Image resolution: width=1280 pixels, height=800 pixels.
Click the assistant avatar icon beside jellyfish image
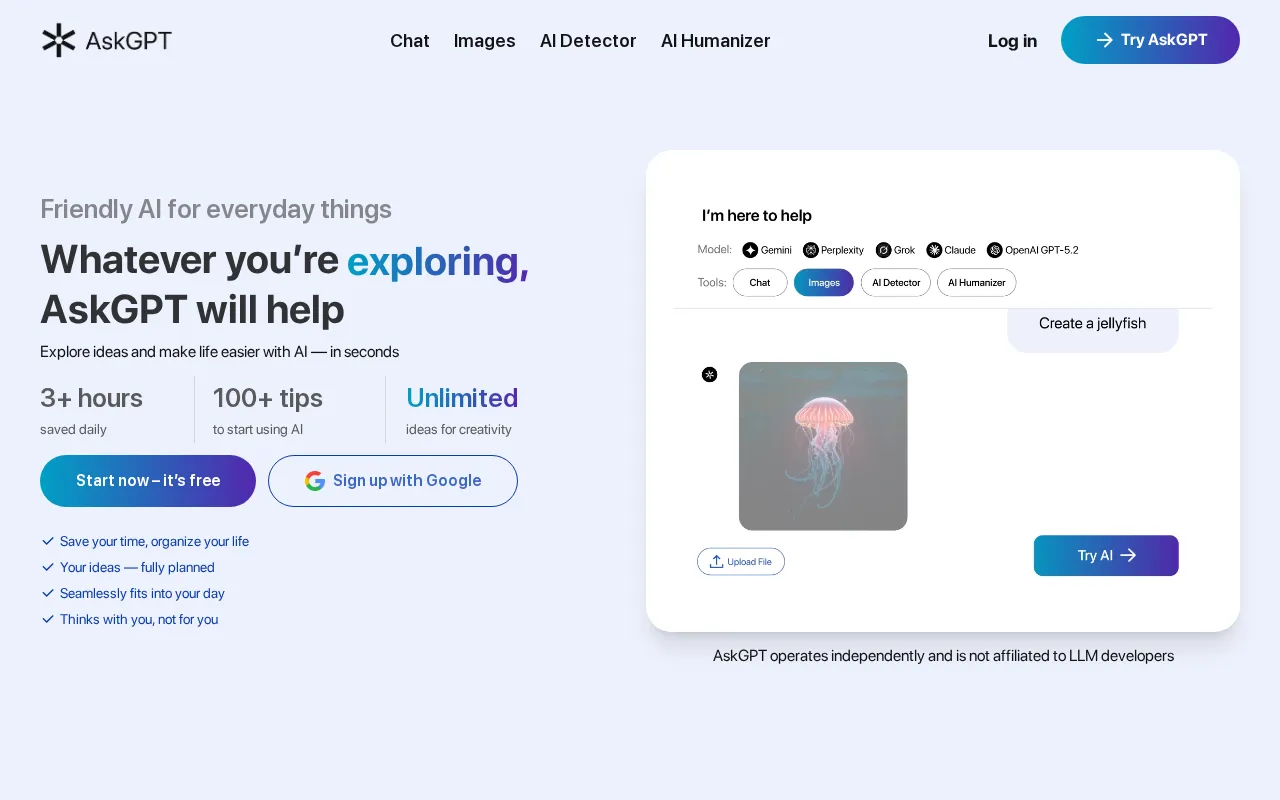(709, 374)
